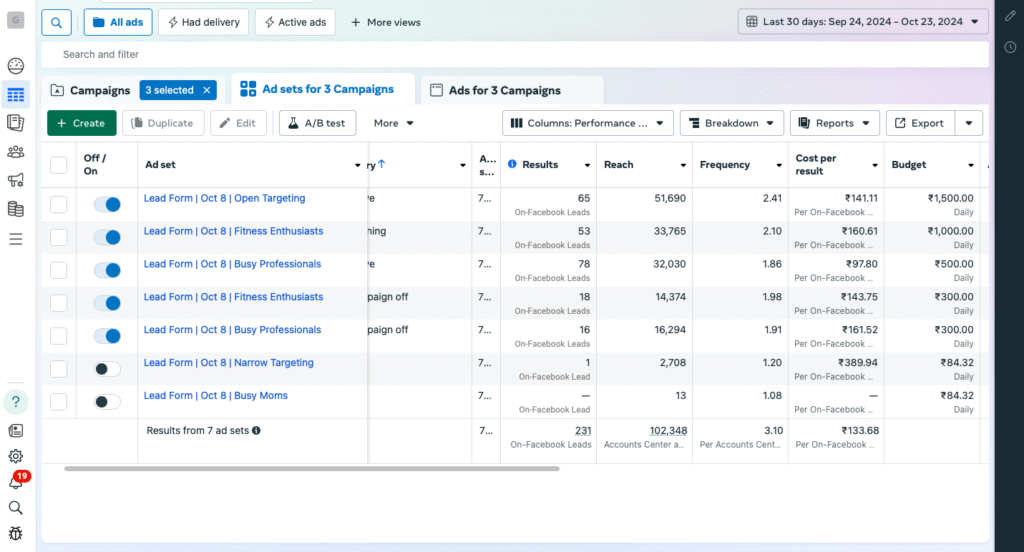Click the green Create button
This screenshot has width=1024, height=552.
81,123
